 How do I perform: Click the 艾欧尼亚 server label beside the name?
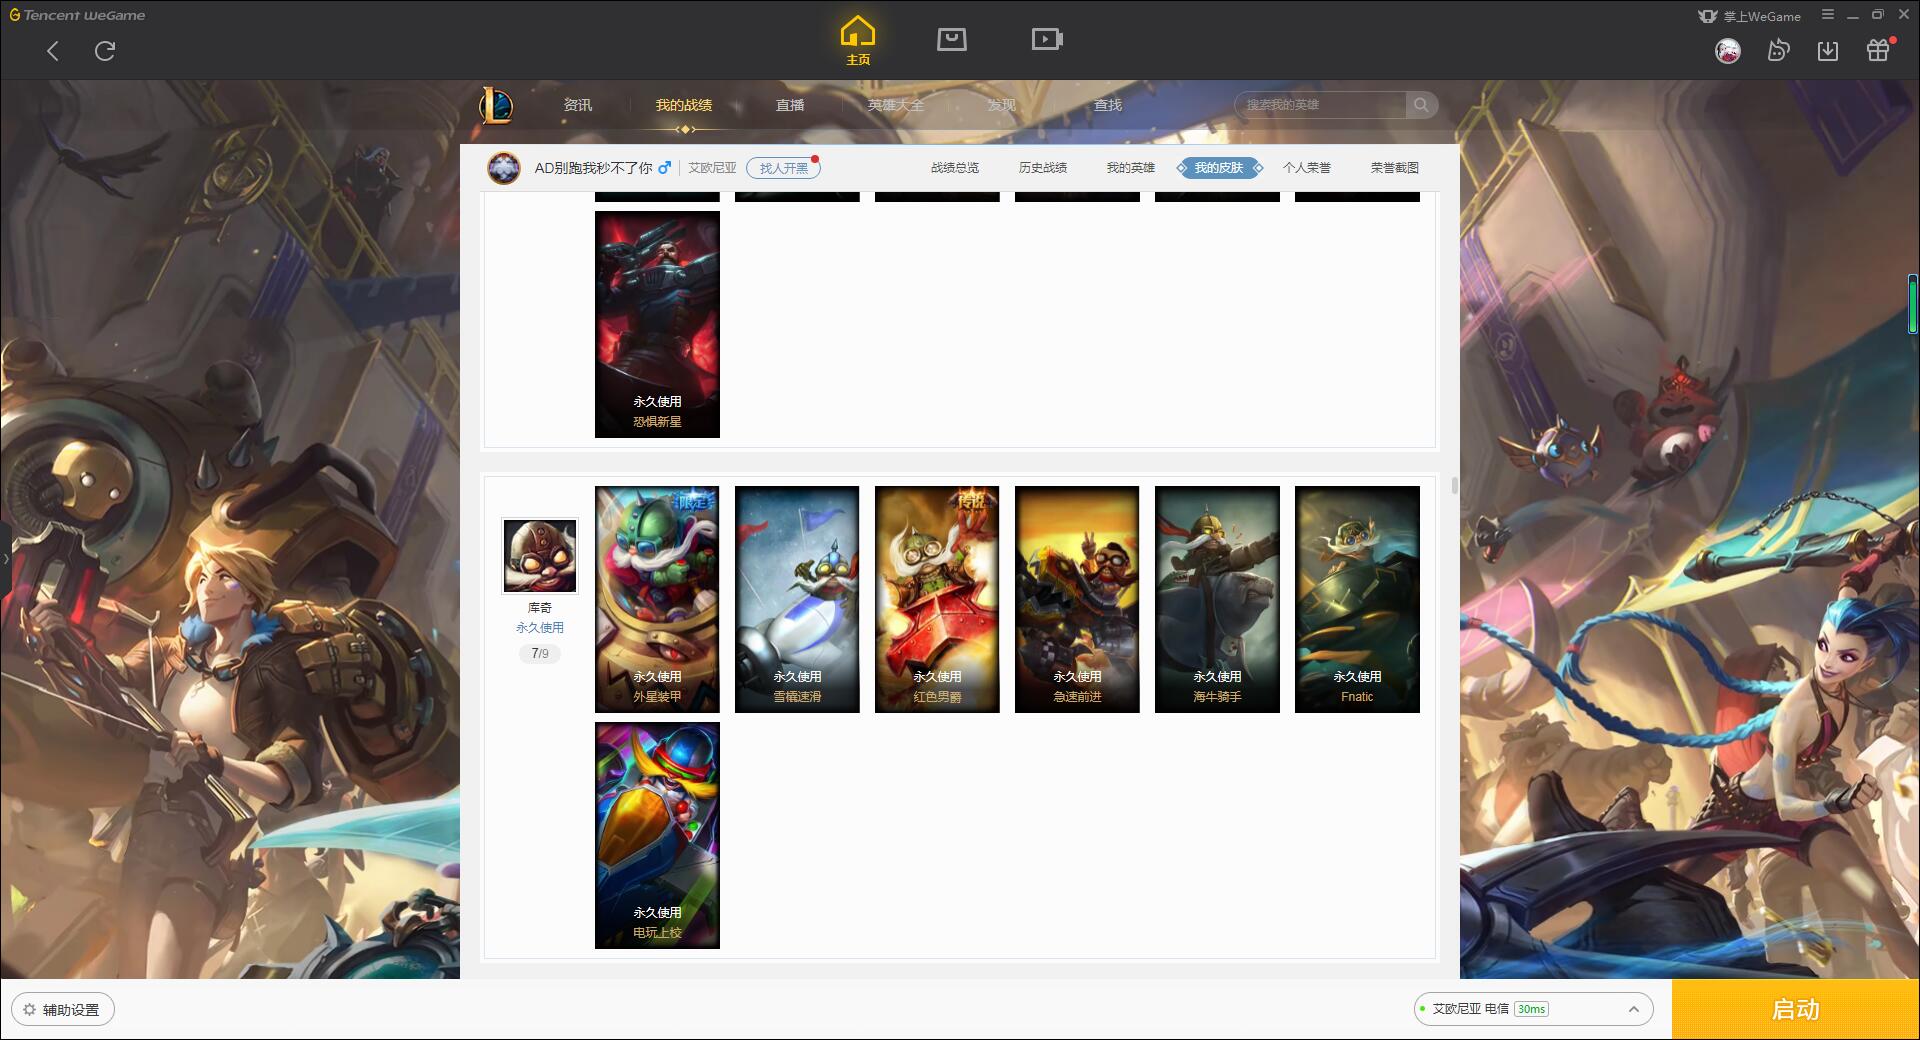[712, 168]
